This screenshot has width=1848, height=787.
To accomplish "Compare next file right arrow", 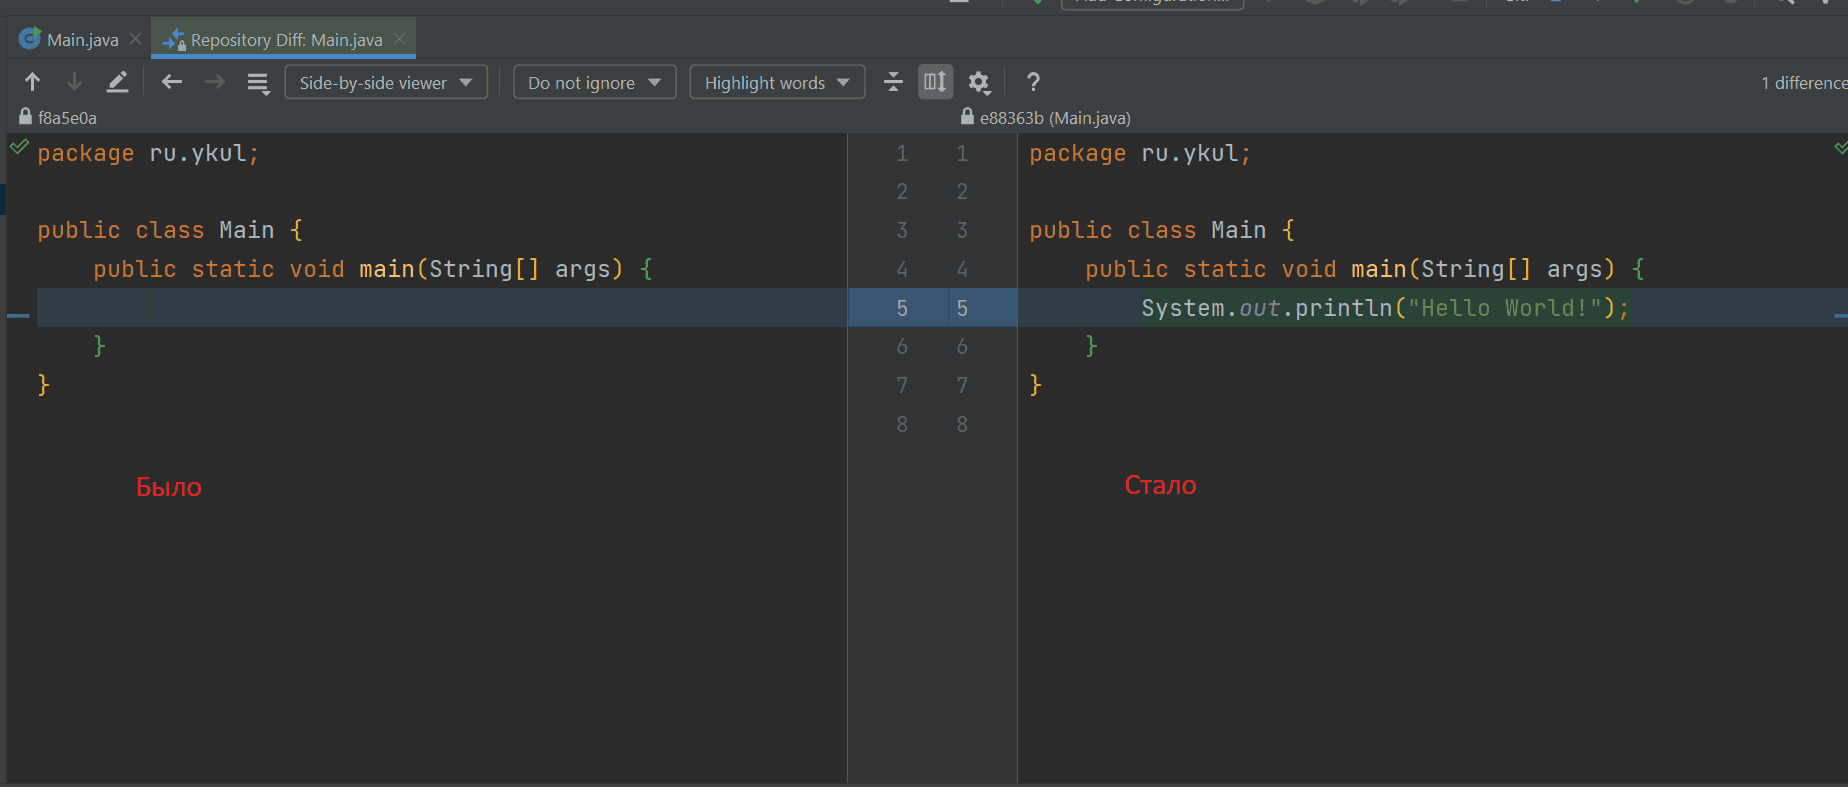I will 215,82.
